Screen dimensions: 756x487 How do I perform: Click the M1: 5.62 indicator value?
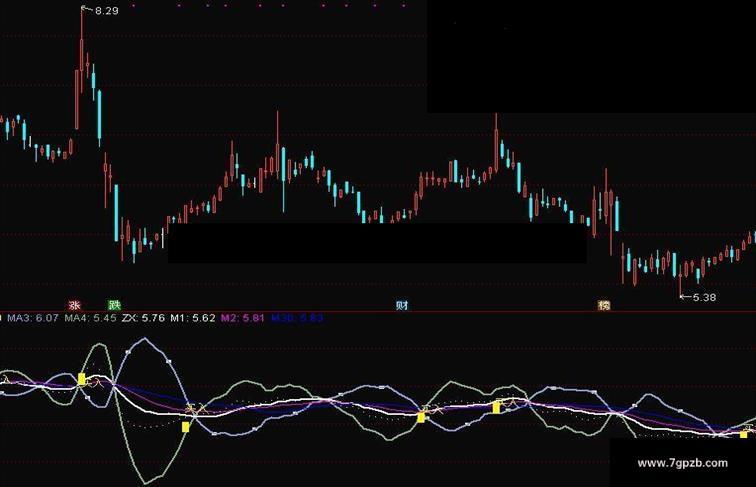(193, 318)
